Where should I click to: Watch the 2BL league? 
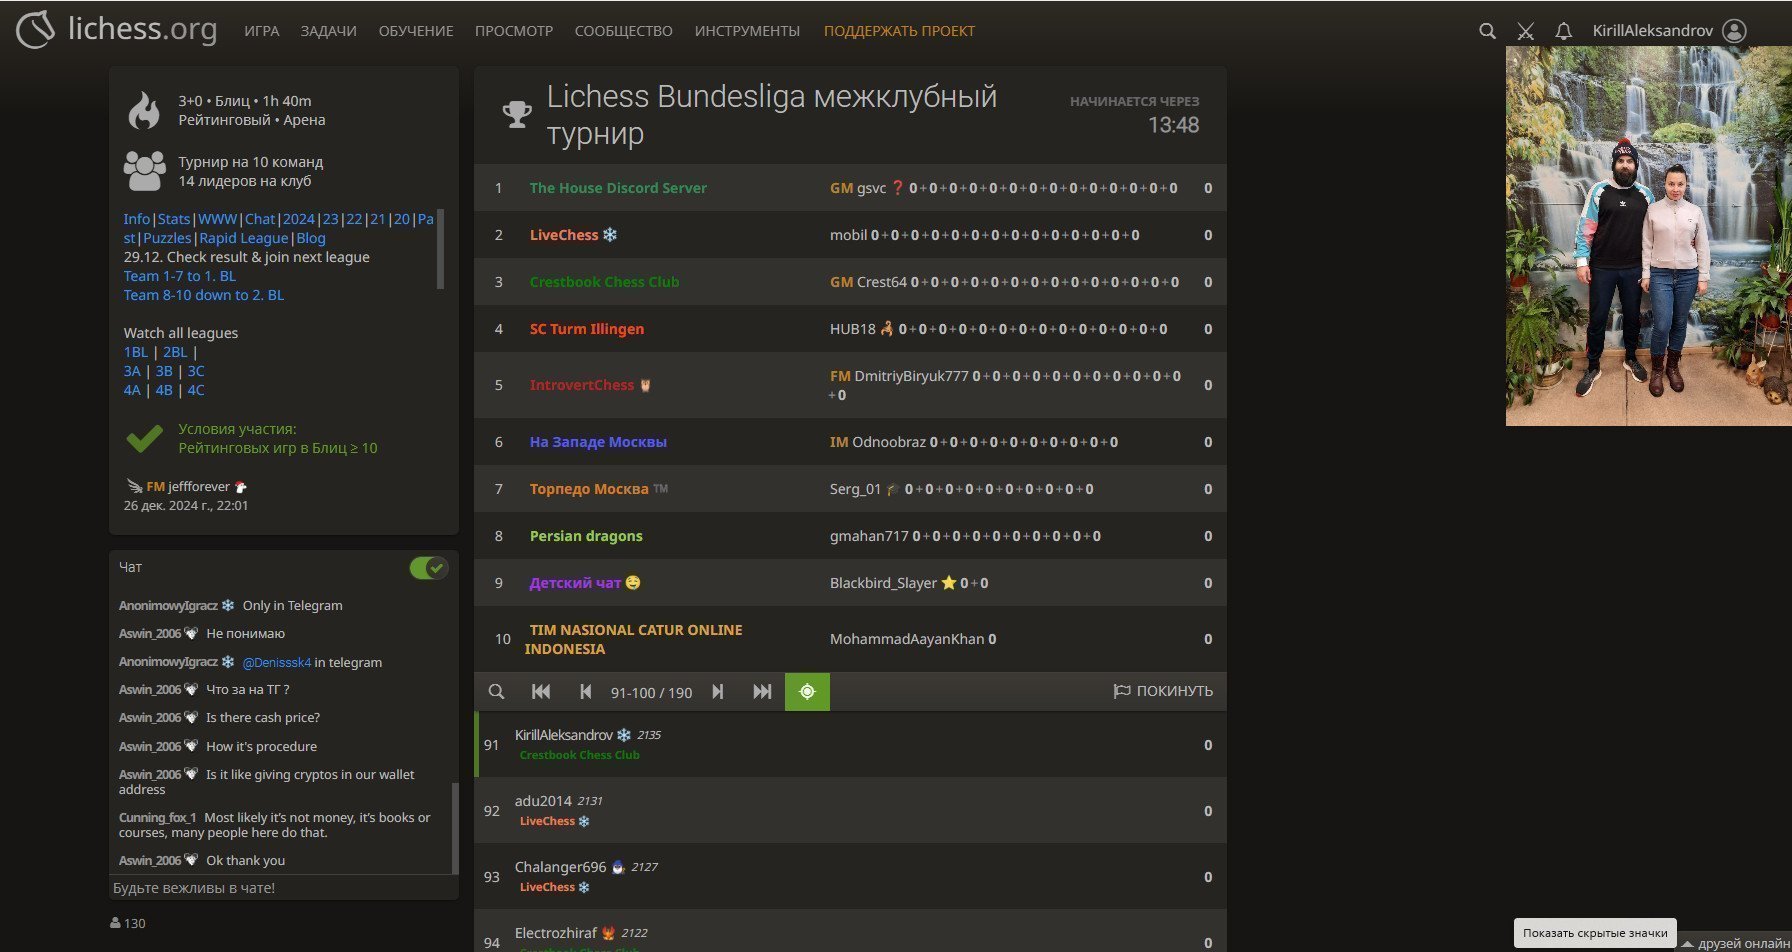[175, 352]
